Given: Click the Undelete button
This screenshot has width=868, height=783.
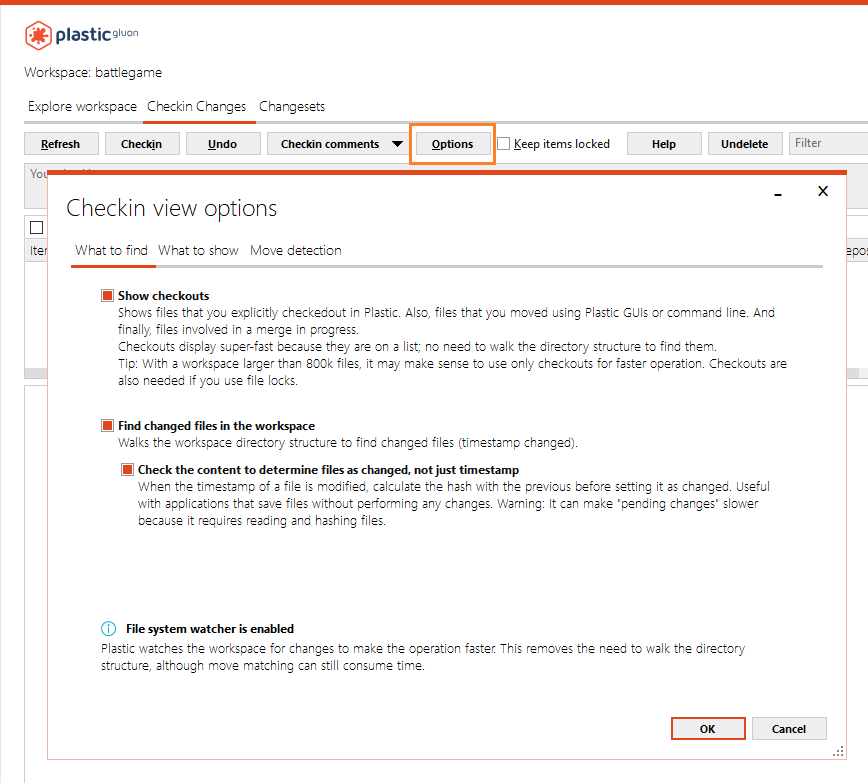Looking at the screenshot, I should click(745, 144).
